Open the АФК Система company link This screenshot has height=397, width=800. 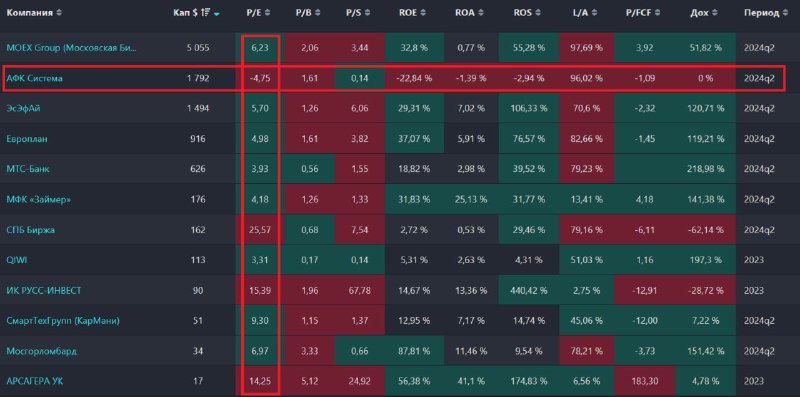[35, 79]
